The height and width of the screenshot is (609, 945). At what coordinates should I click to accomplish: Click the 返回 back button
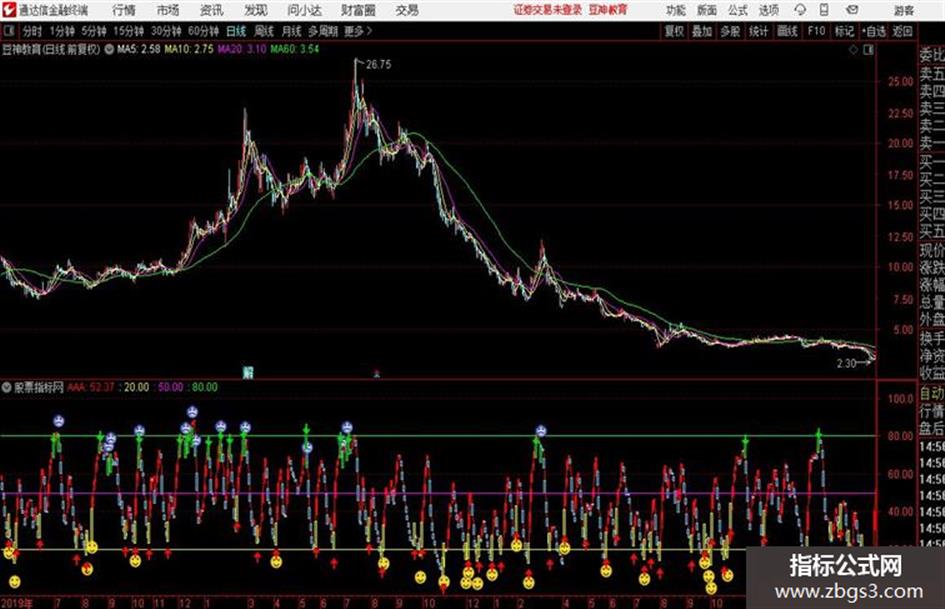(x=902, y=31)
